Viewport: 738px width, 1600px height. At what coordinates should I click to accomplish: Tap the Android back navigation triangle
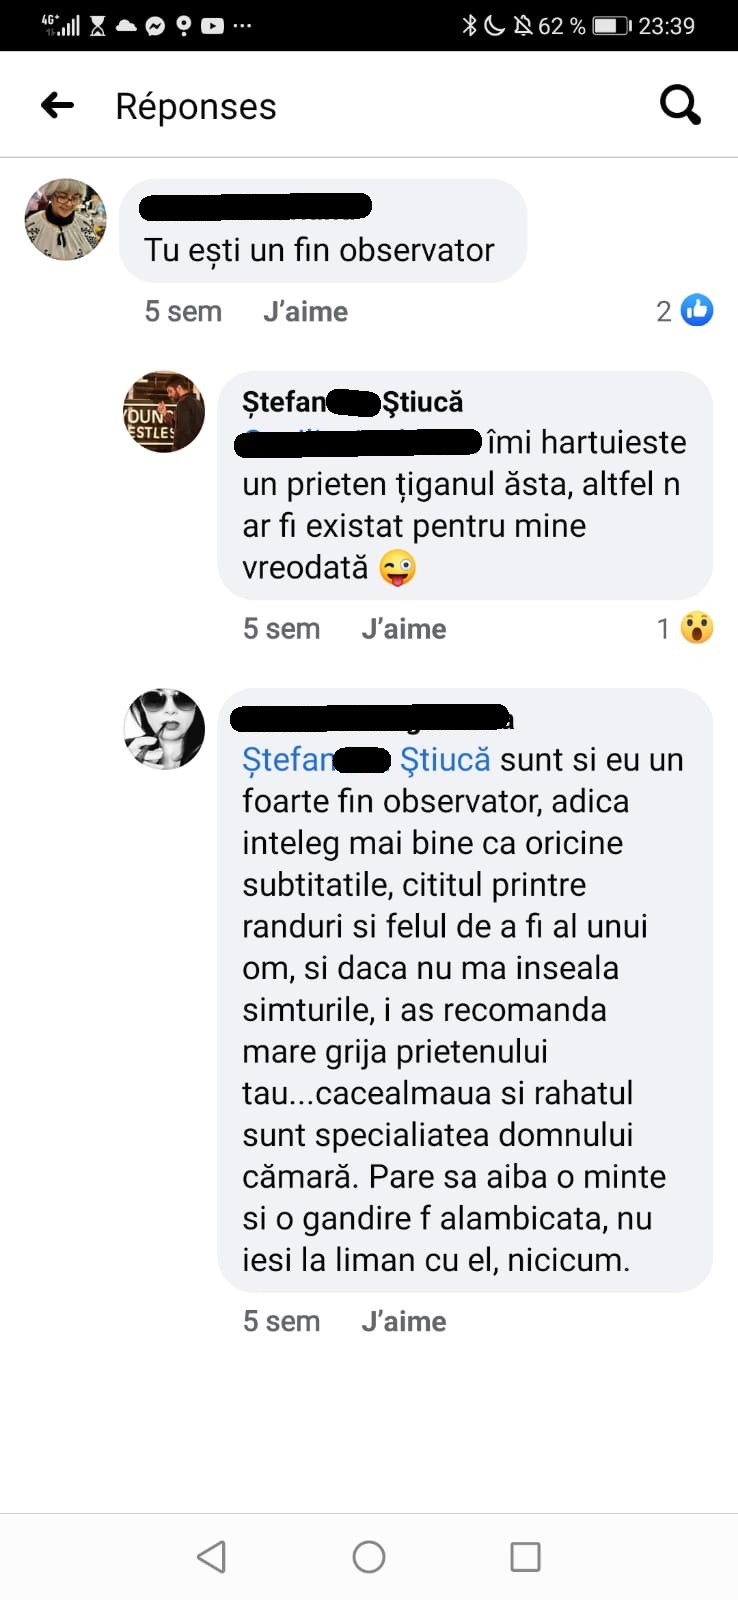(x=211, y=1556)
